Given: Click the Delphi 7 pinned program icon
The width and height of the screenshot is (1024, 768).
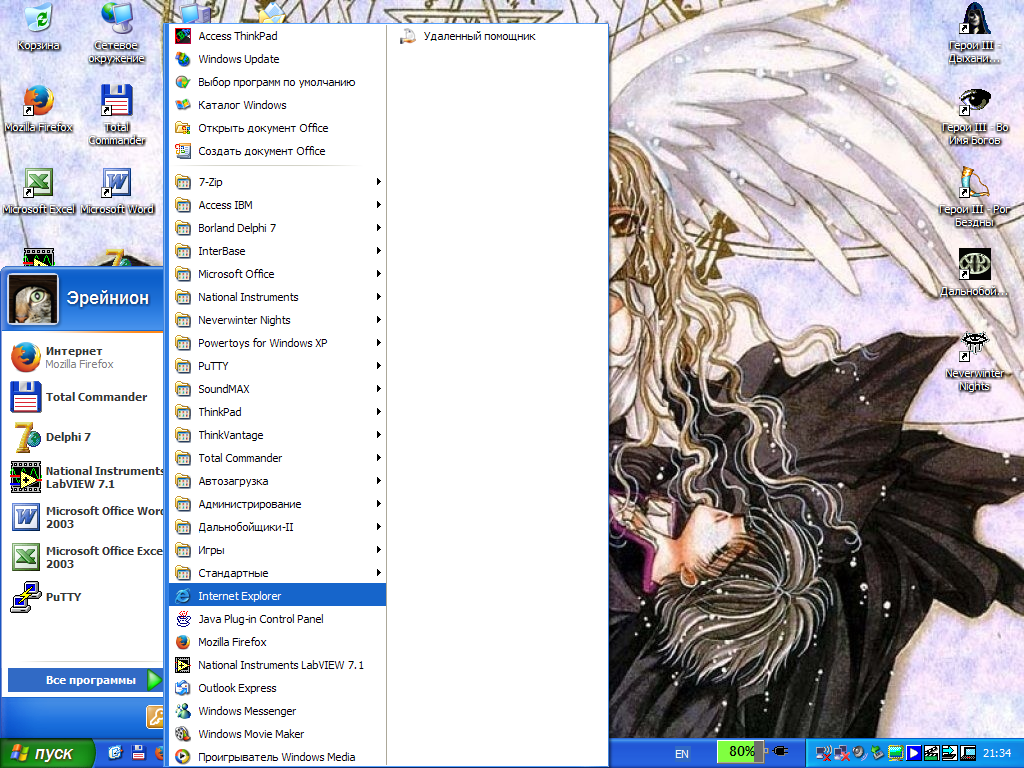Looking at the screenshot, I should 26,437.
